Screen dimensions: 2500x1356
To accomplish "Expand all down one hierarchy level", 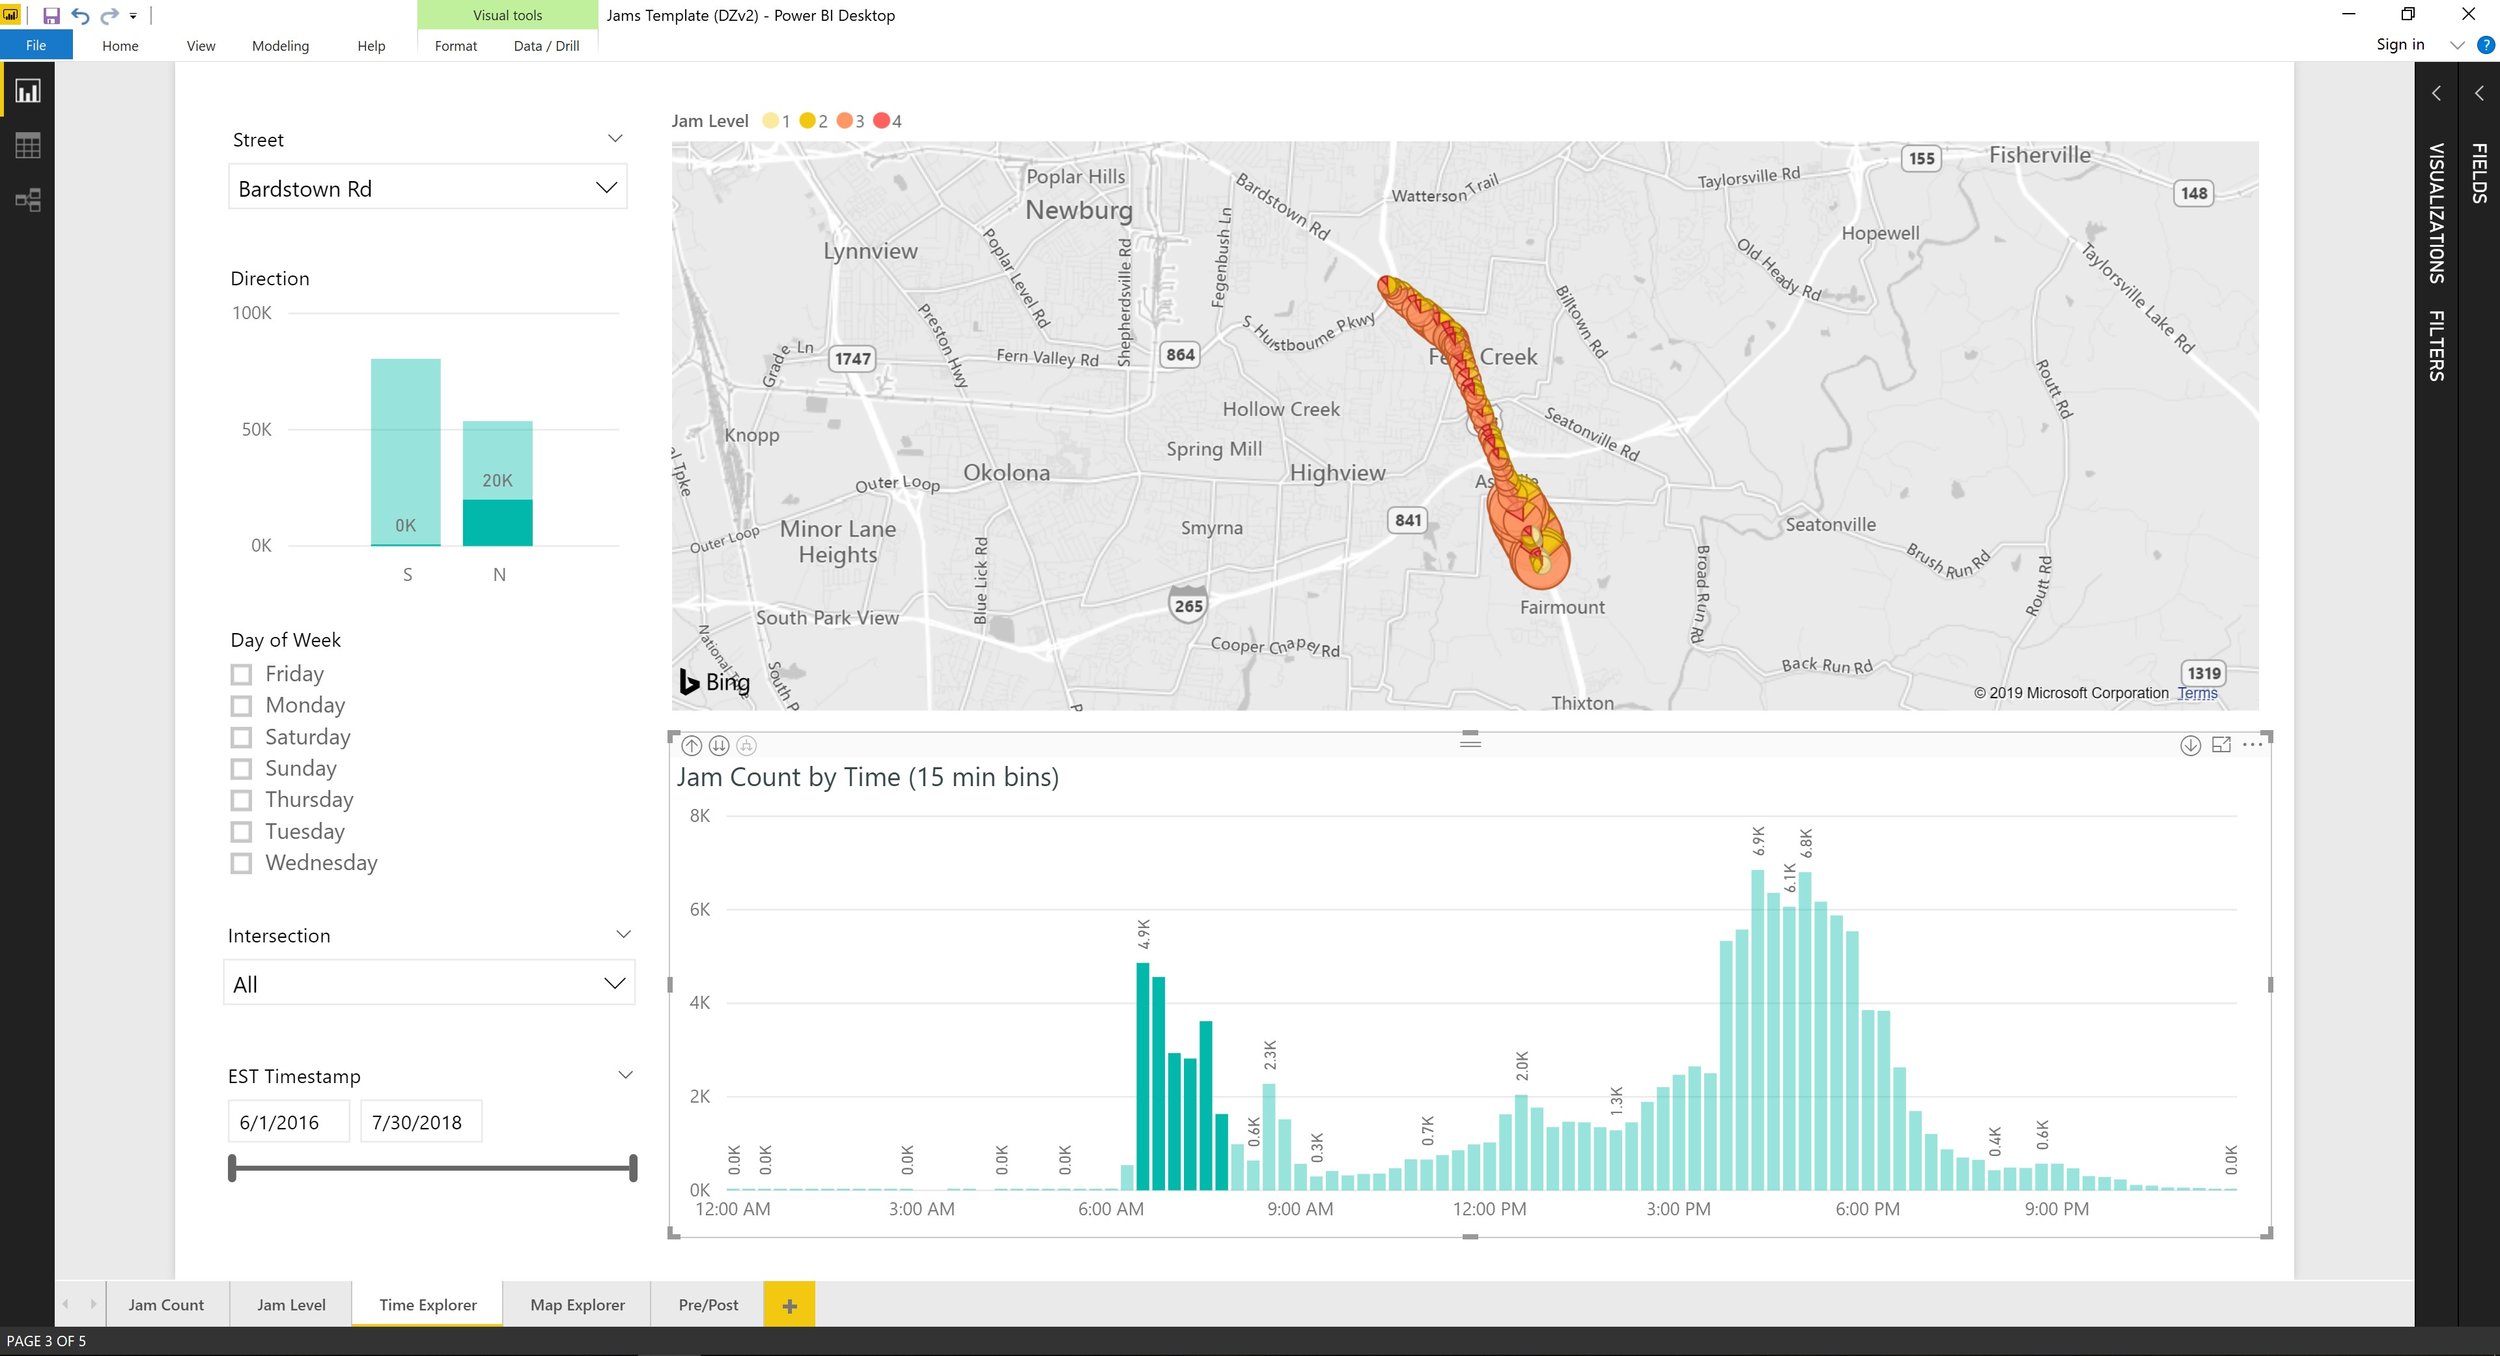I will [747, 745].
